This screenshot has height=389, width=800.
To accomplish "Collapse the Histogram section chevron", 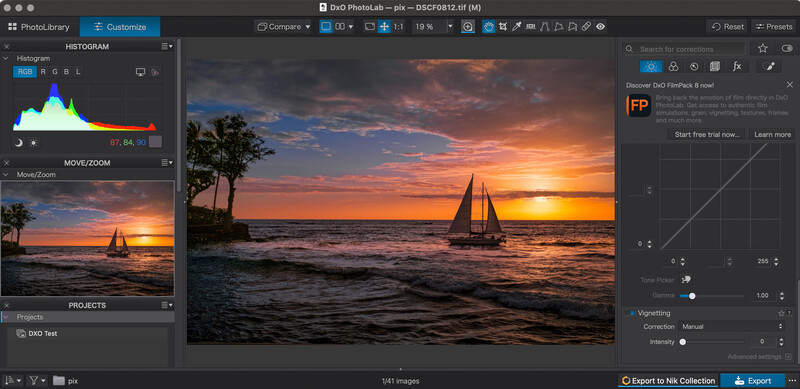I will click(6, 58).
